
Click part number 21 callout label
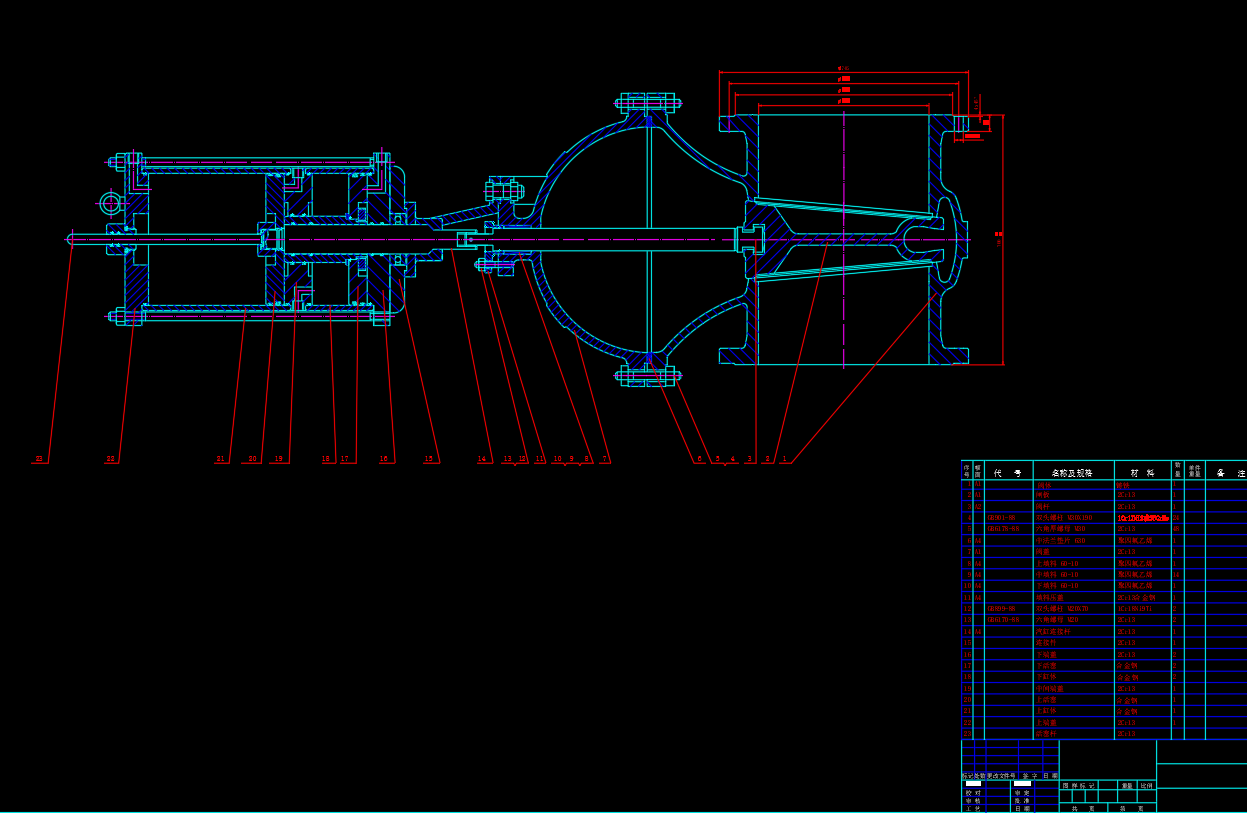pos(221,459)
